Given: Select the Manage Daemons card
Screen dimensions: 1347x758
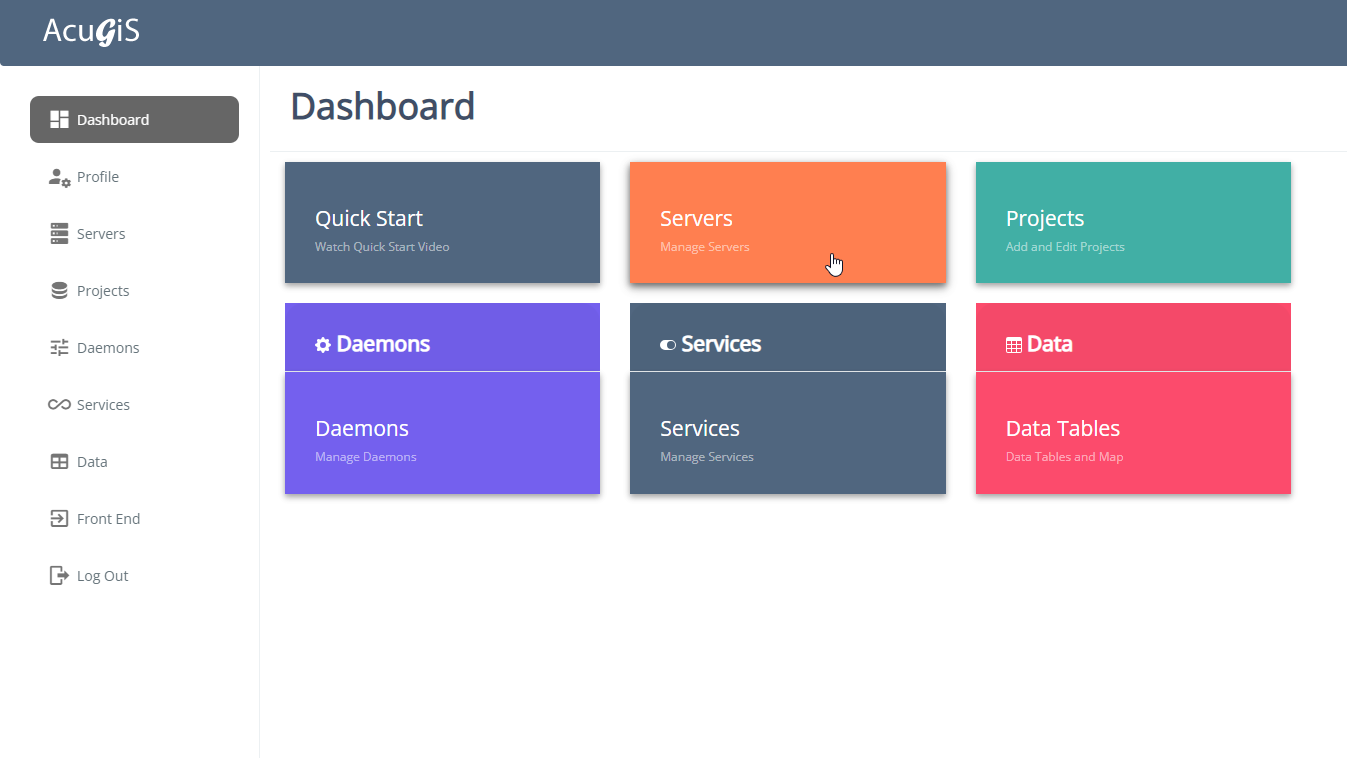Looking at the screenshot, I should [x=442, y=433].
